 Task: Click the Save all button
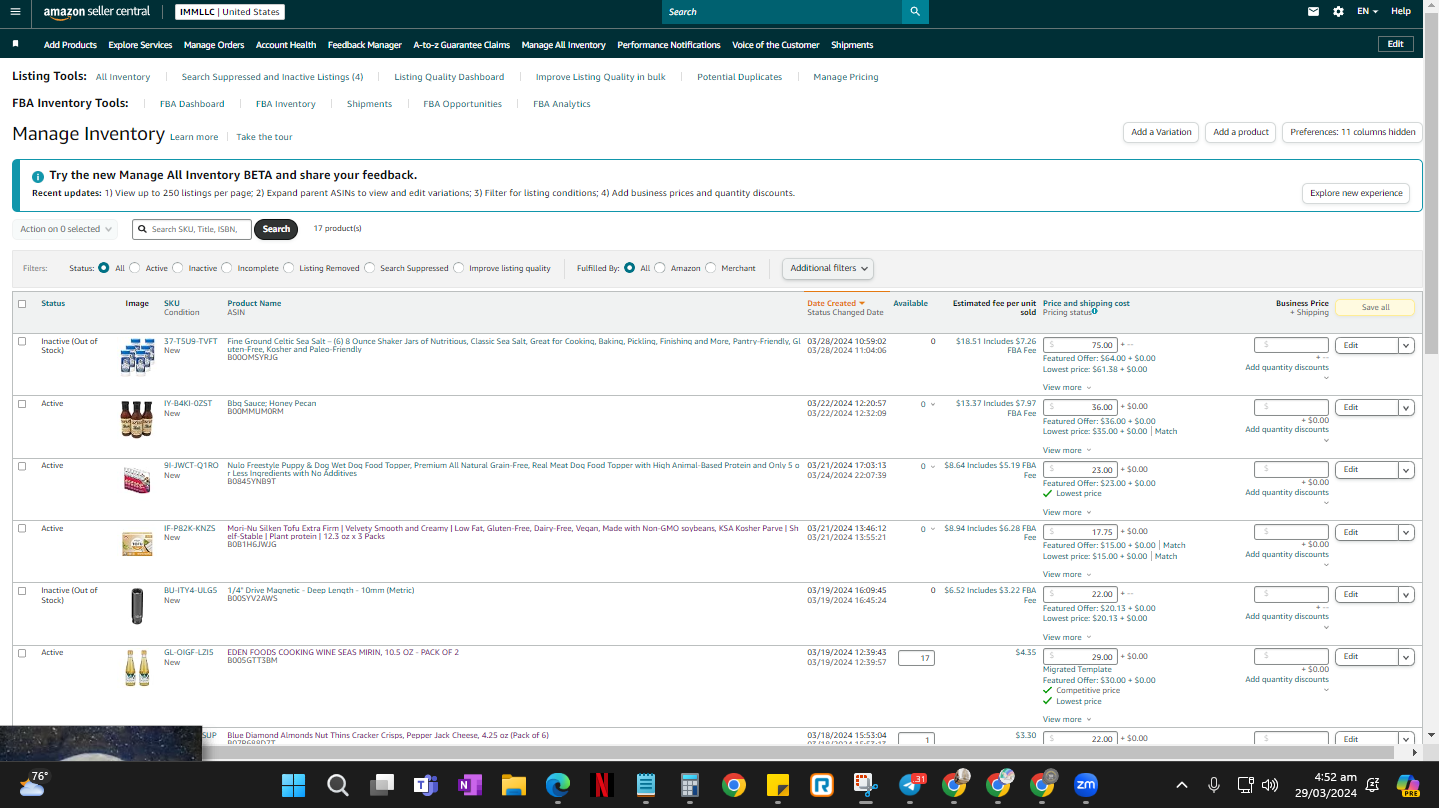[x=1375, y=308]
